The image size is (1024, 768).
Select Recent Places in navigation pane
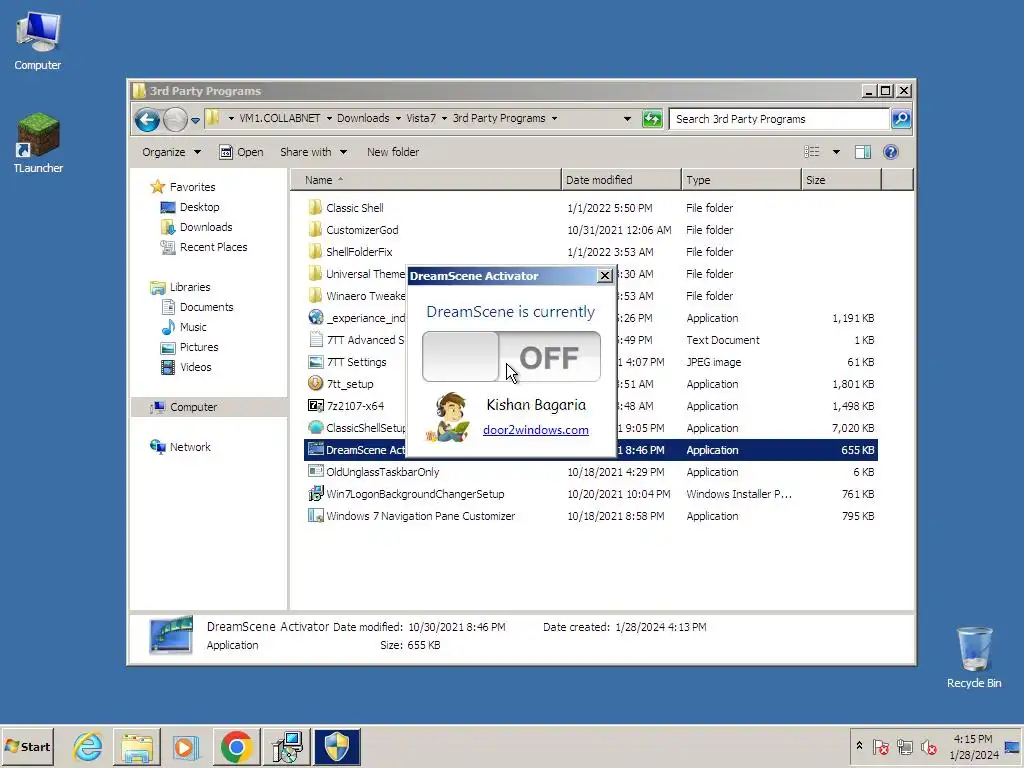point(213,248)
